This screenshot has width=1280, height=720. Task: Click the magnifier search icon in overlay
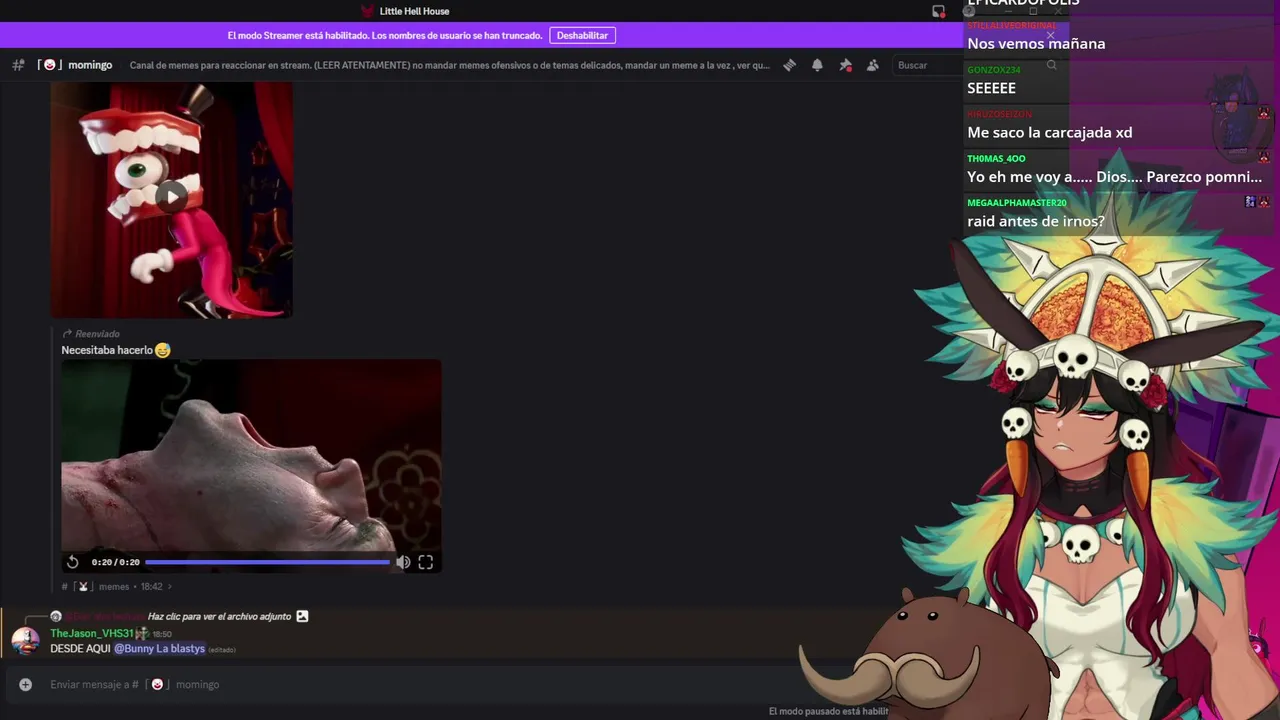tap(1051, 65)
